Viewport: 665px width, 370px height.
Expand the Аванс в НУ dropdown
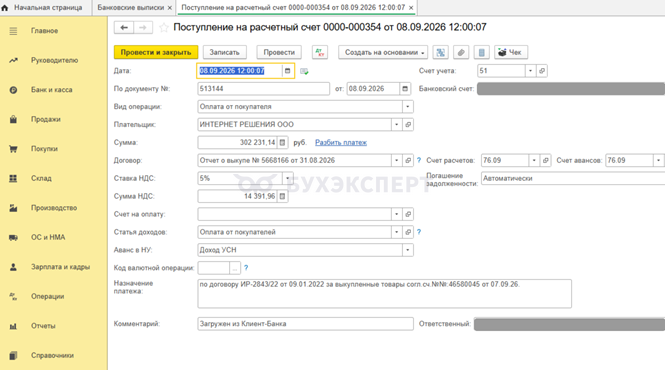point(408,250)
